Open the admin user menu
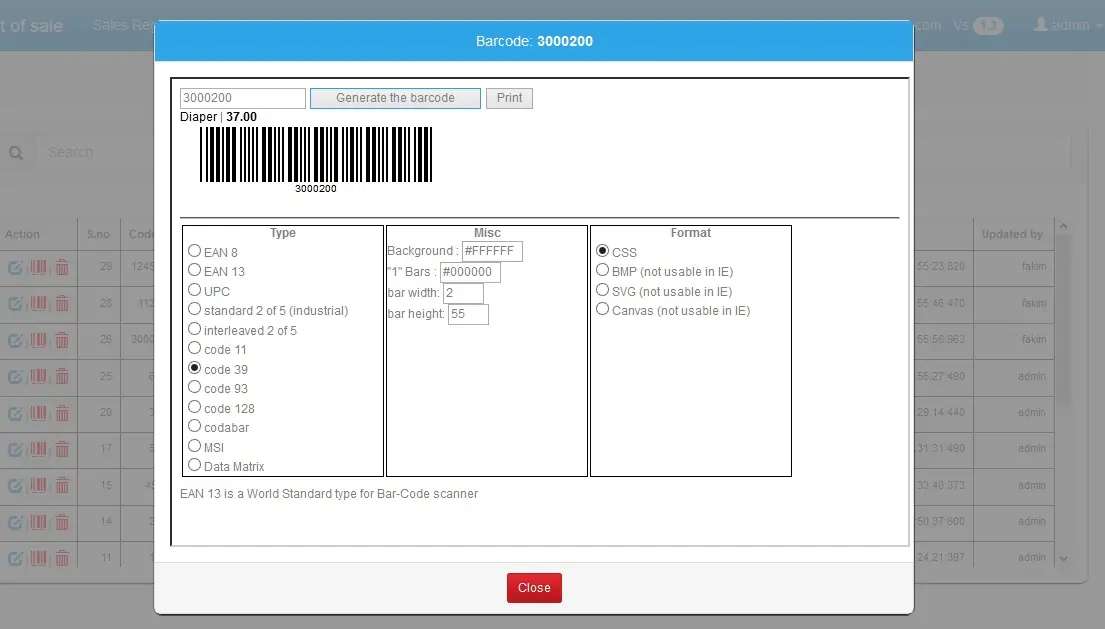Image resolution: width=1105 pixels, height=629 pixels. click(1067, 25)
